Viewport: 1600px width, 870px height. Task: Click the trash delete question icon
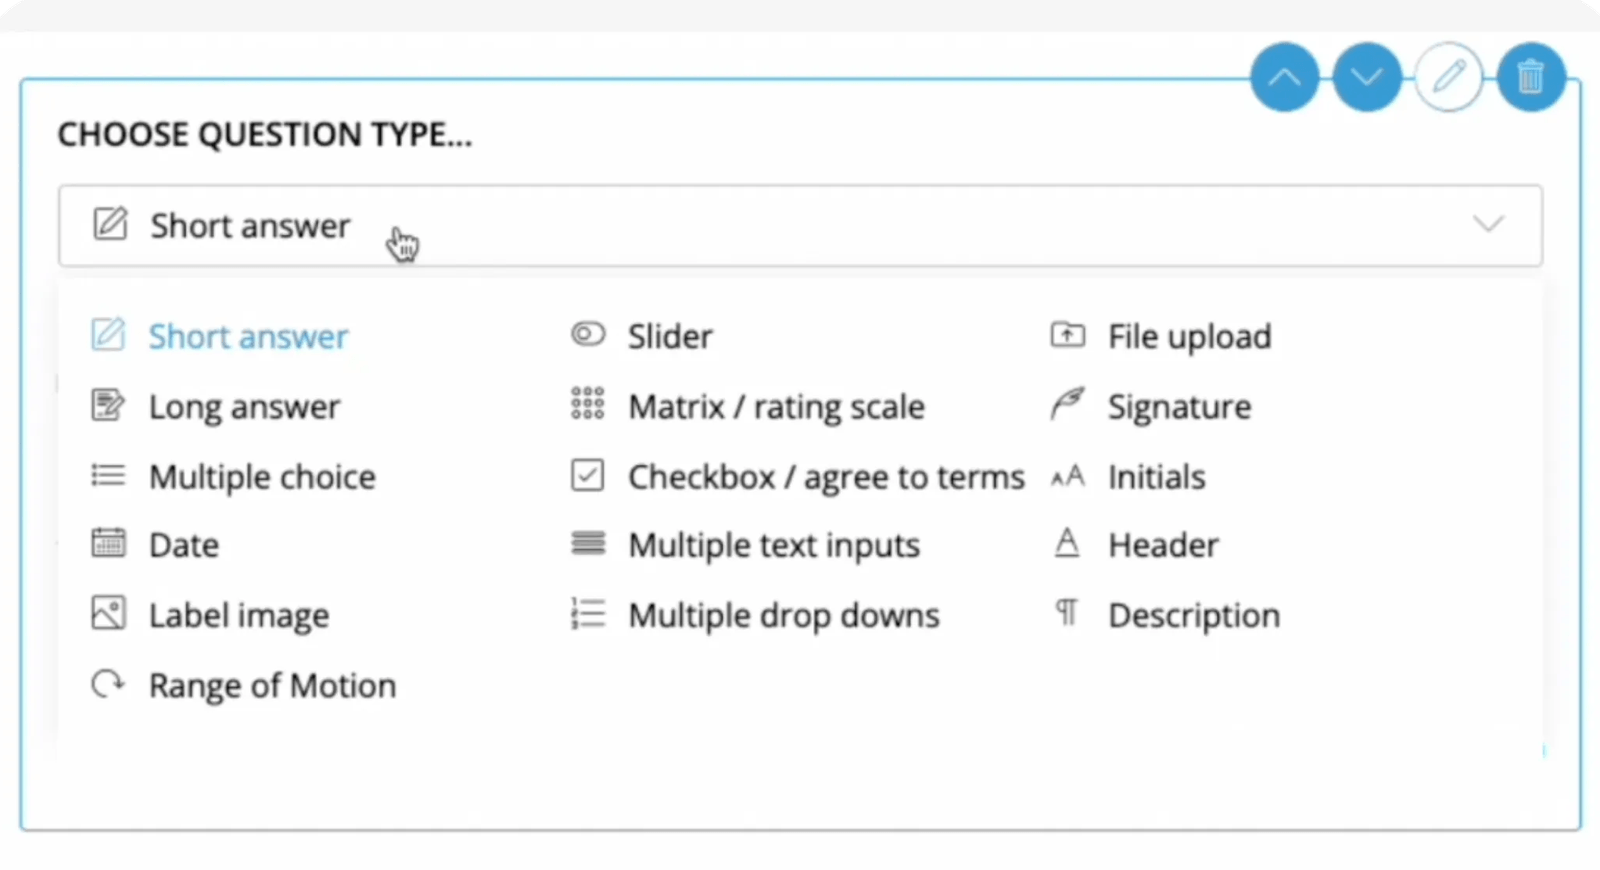point(1530,77)
